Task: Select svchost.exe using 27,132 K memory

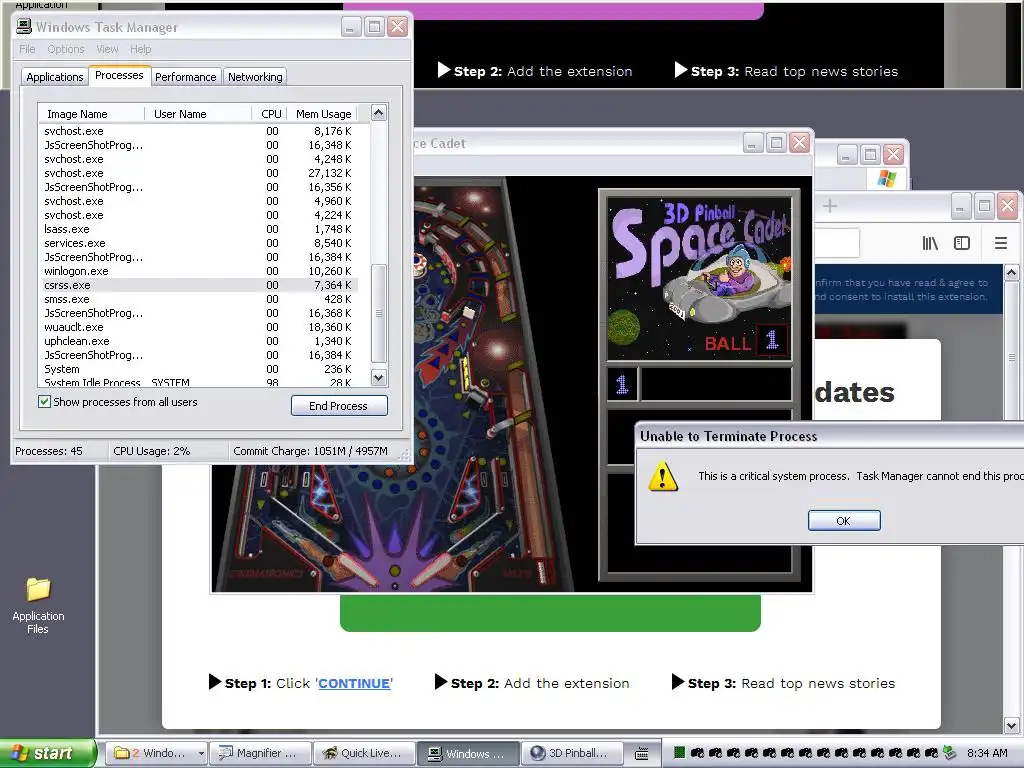Action: click(199, 173)
